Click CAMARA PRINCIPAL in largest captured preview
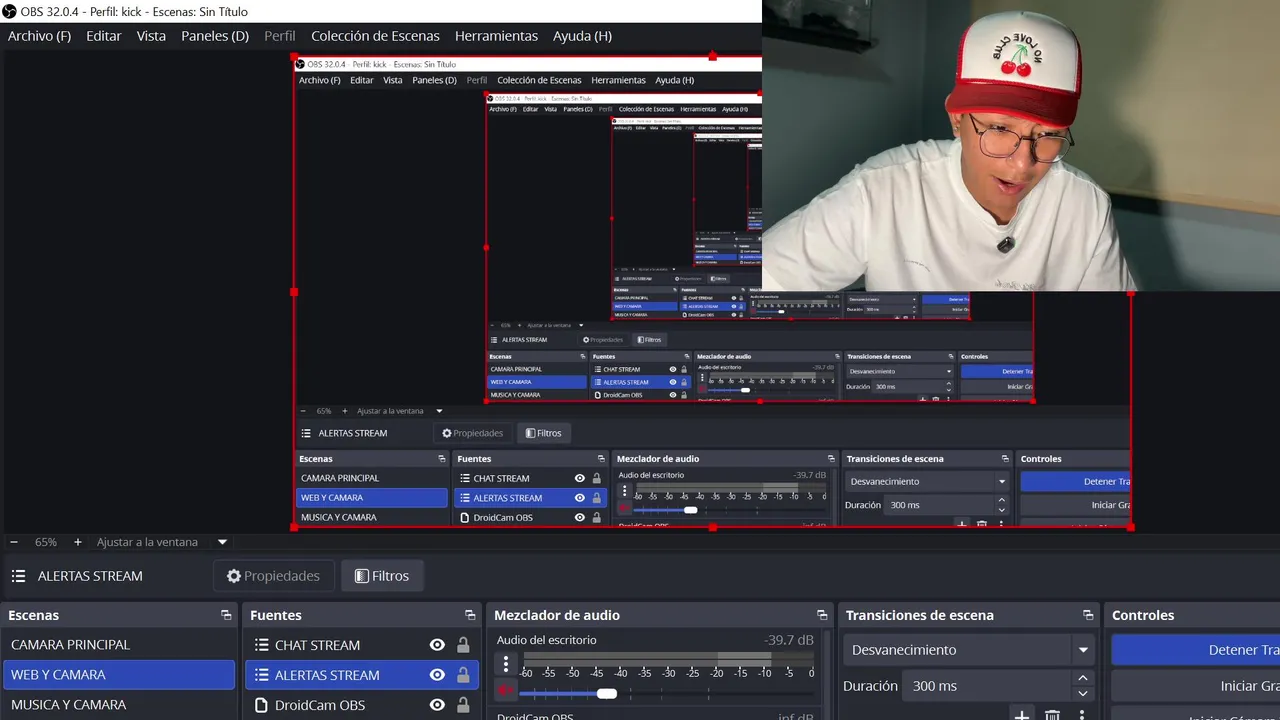 [371, 478]
